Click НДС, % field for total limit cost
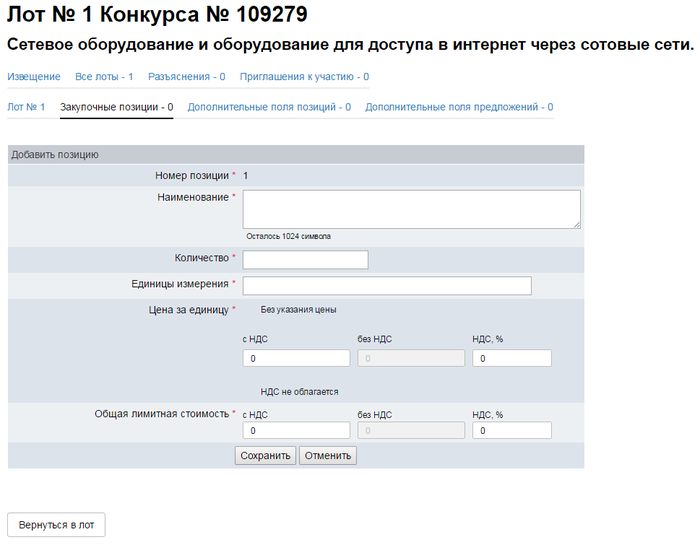The height and width of the screenshot is (545, 700). click(x=511, y=431)
